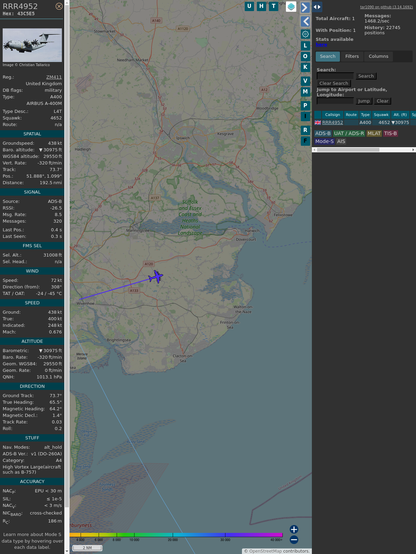Click the SIGNAL section header
This screenshot has width=416, height=554.
coord(32,192)
